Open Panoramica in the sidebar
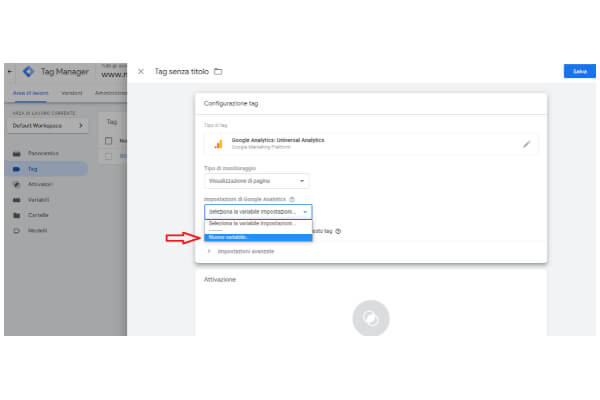600x400 pixels. [43, 153]
